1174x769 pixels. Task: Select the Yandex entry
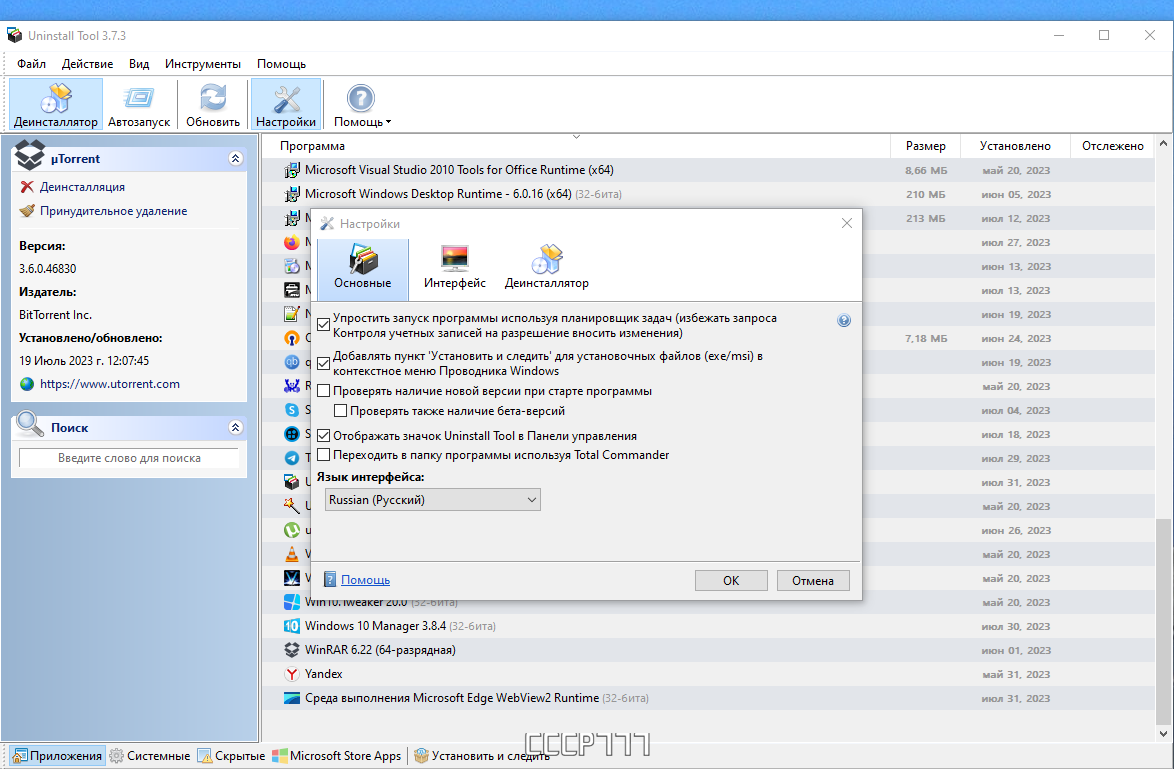[708, 674]
